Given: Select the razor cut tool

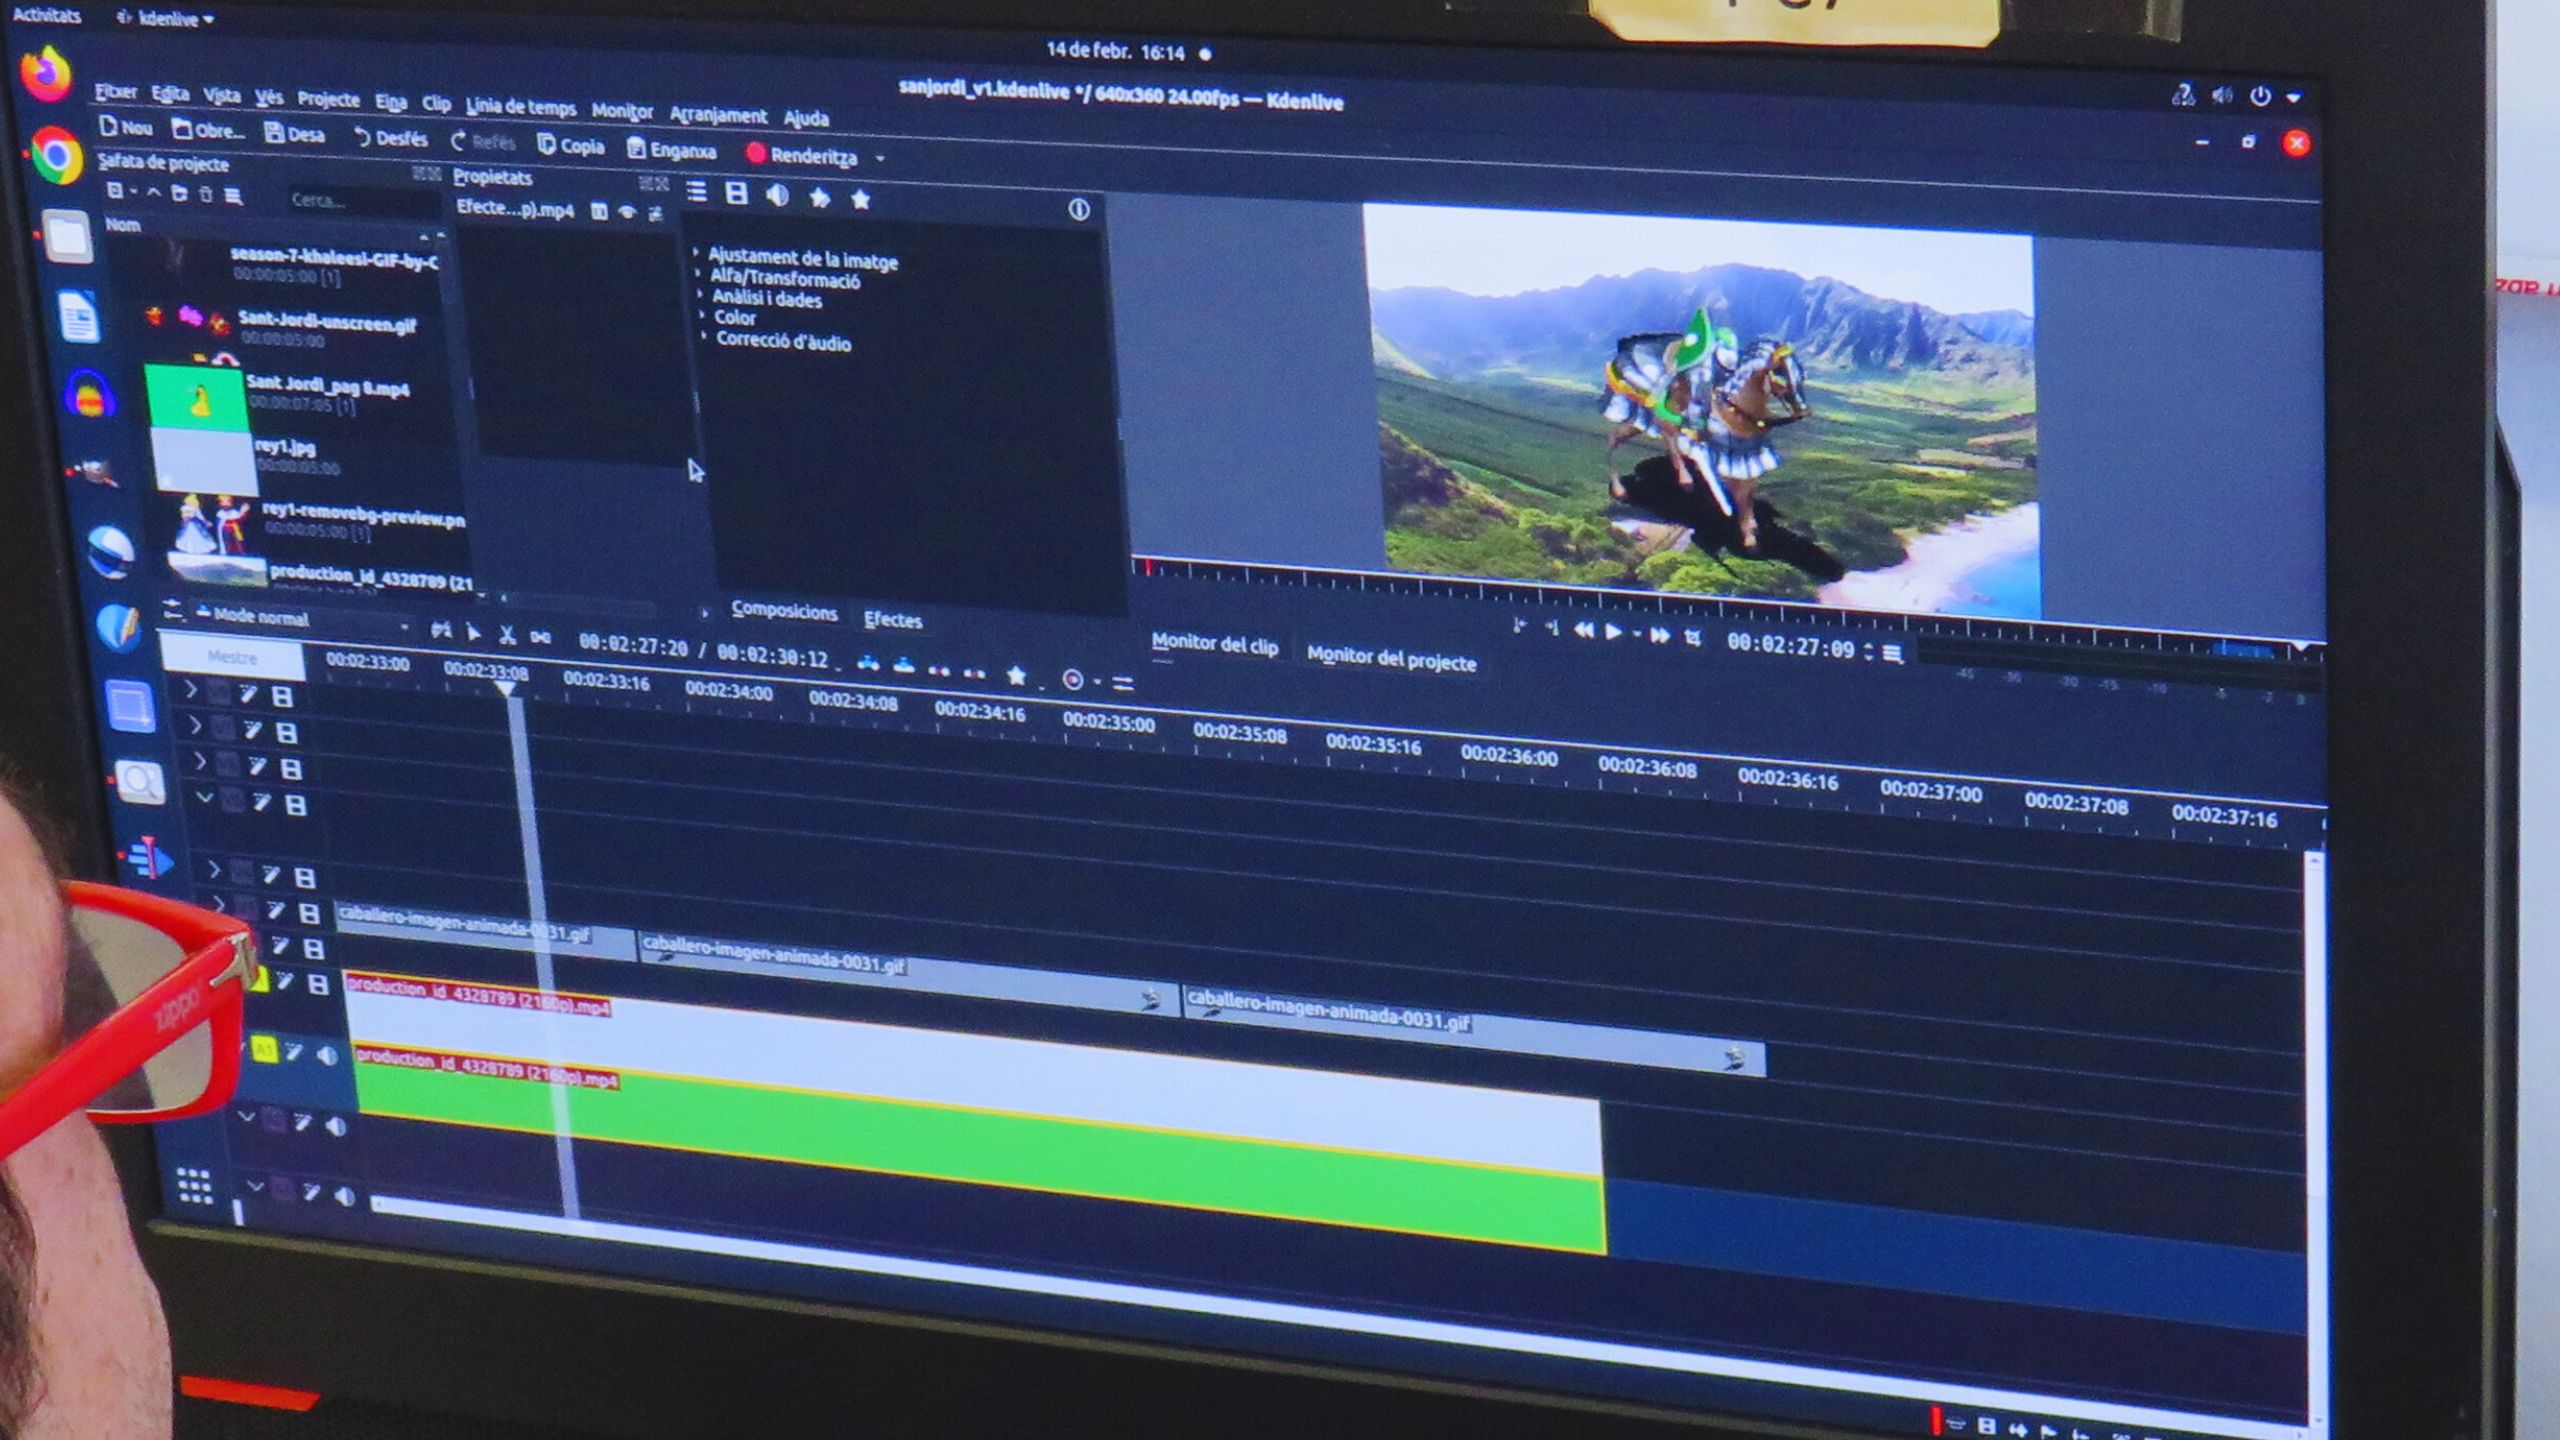Looking at the screenshot, I should click(507, 635).
